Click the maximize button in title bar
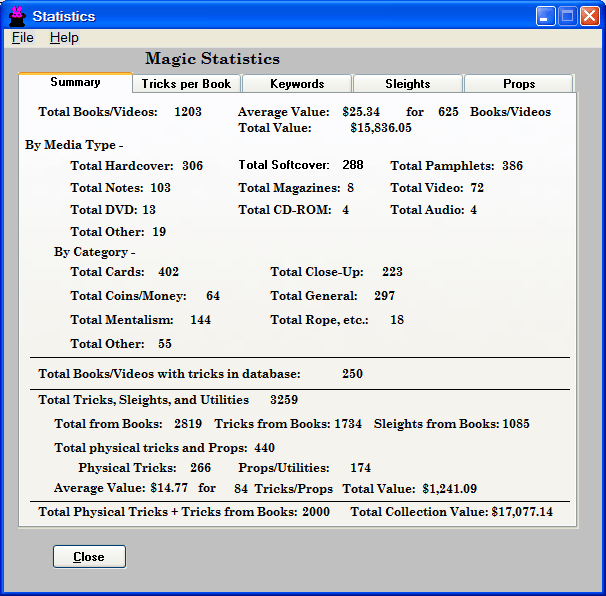Viewport: 606px width, 596px height. (x=567, y=16)
